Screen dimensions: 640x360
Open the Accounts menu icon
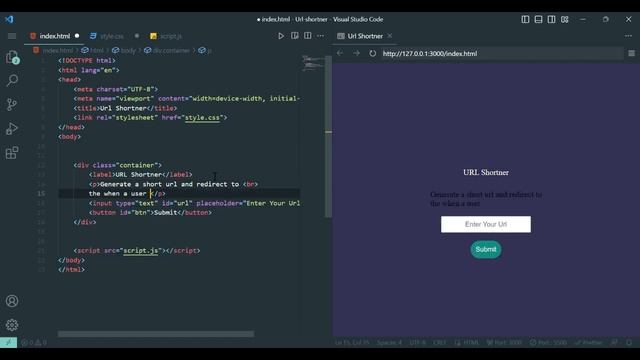click(12, 301)
